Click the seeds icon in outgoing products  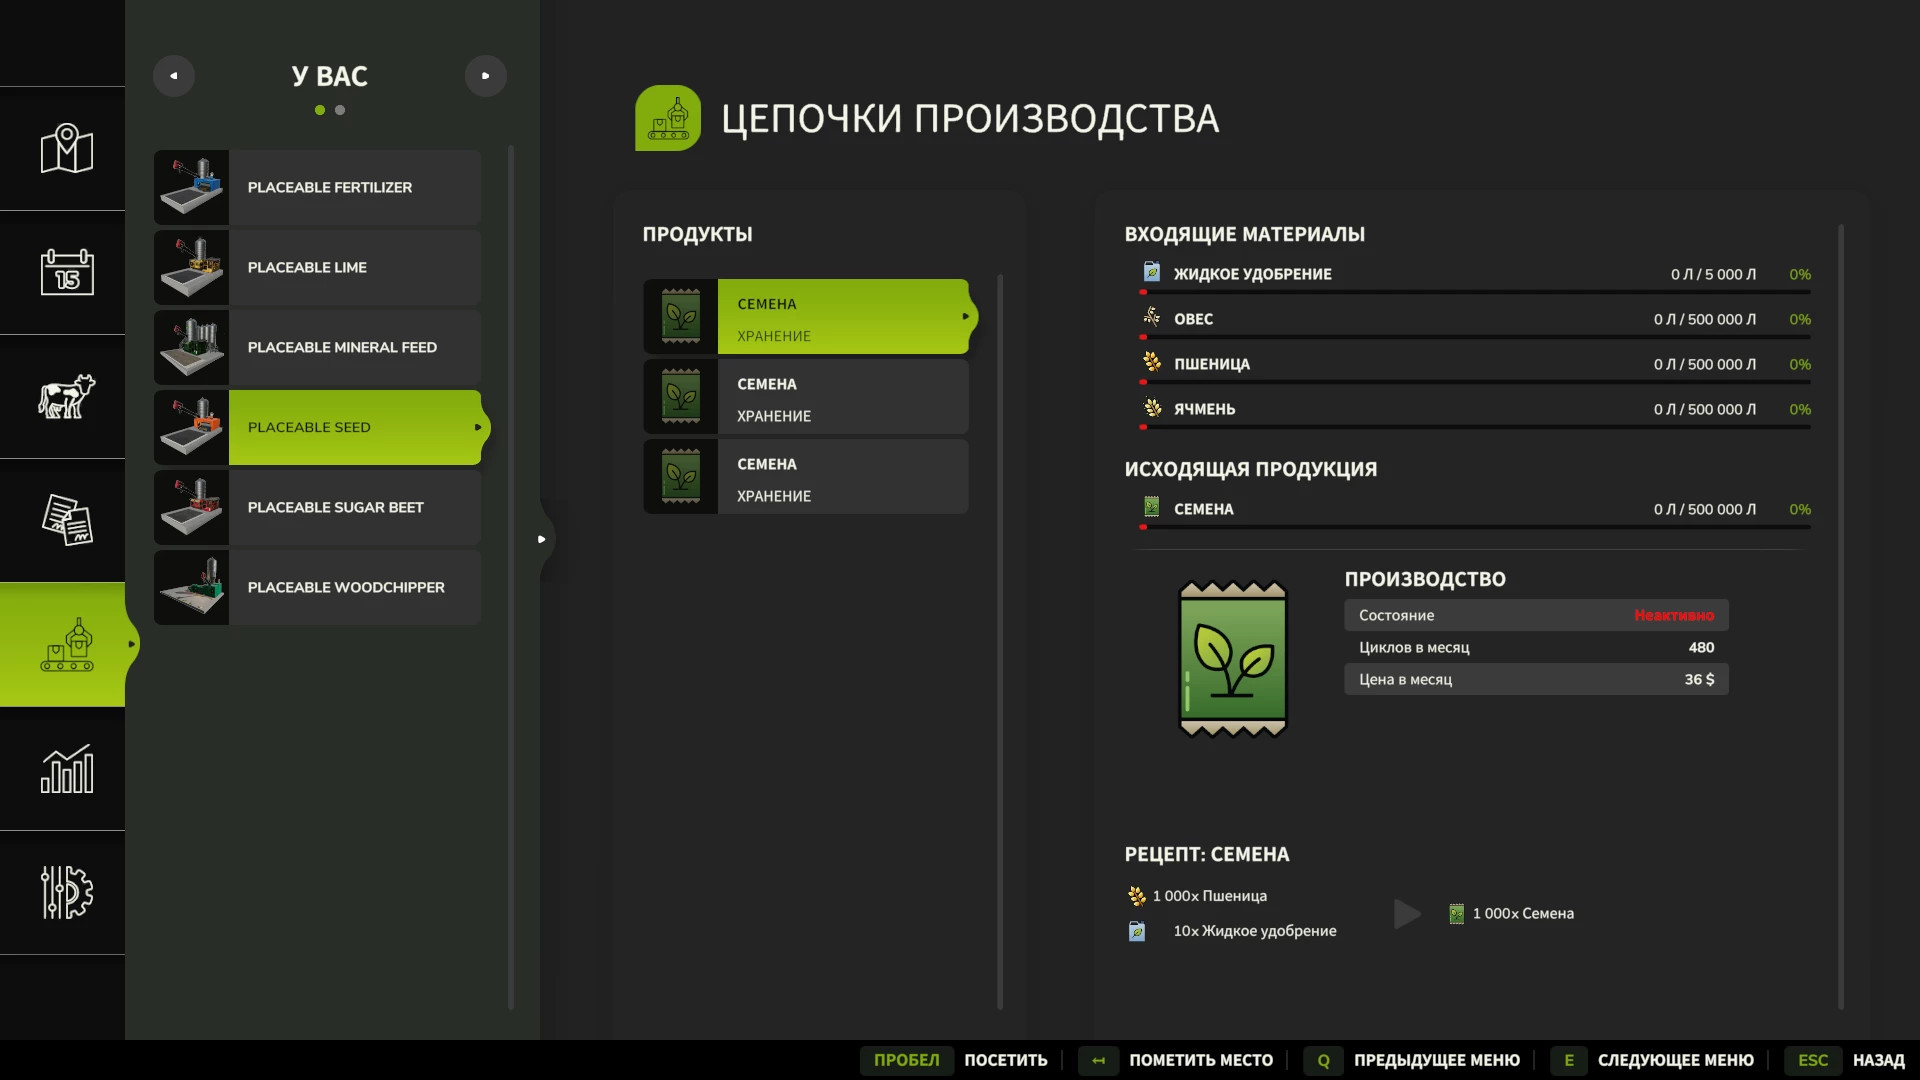[1152, 507]
